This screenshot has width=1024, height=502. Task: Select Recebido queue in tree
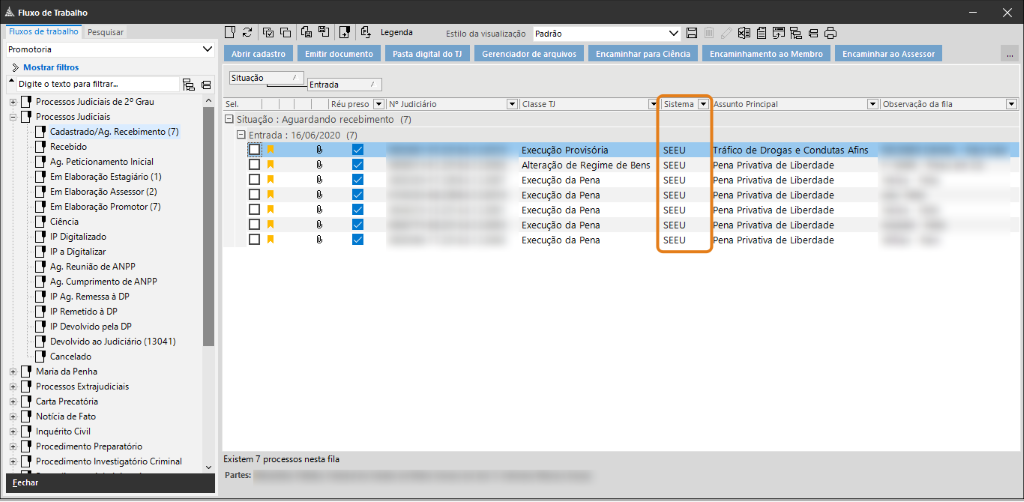[x=69, y=147]
